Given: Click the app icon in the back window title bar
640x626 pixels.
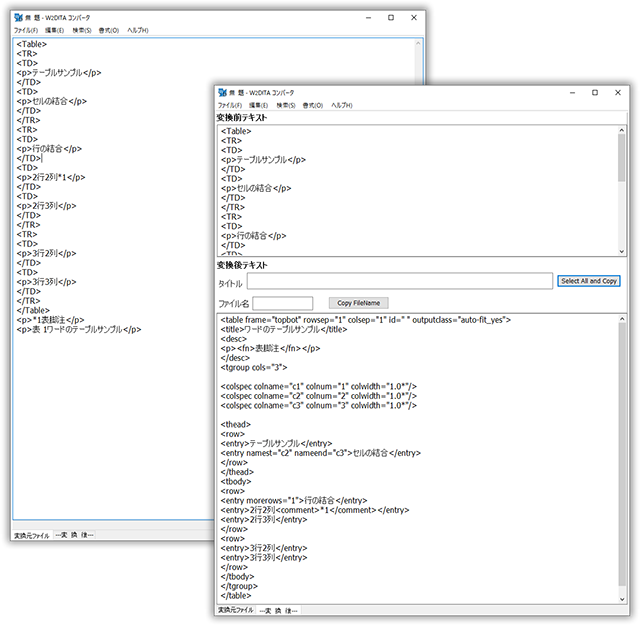Looking at the screenshot, I should click(x=18, y=18).
